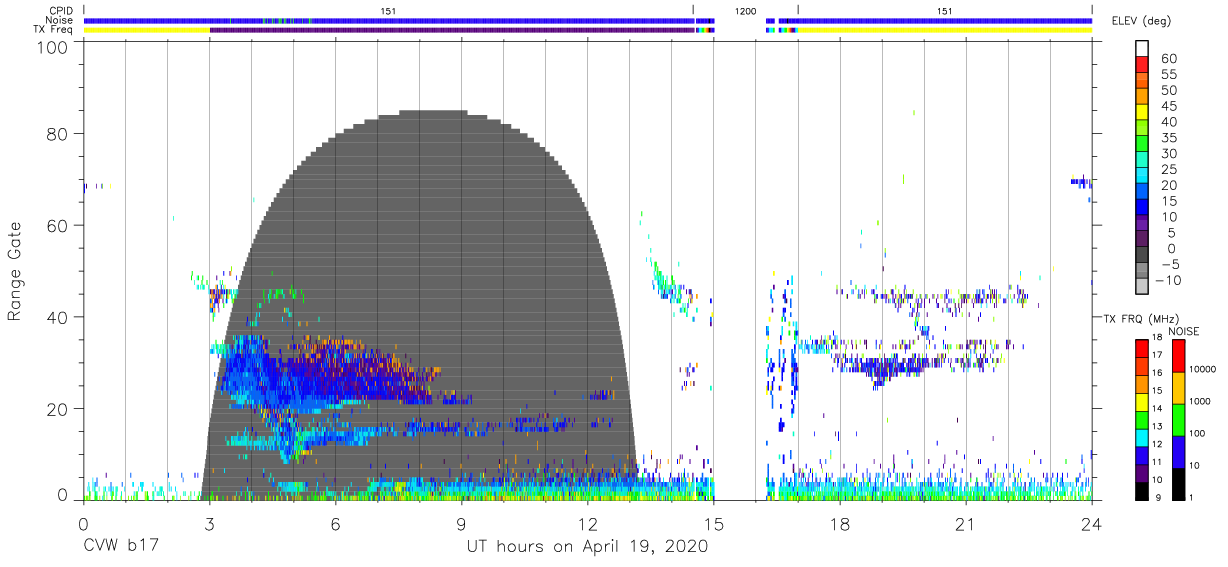The height and width of the screenshot is (567, 1228).
Task: Click the blue segment of the NOISE colorbar
Action: coord(1180,452)
